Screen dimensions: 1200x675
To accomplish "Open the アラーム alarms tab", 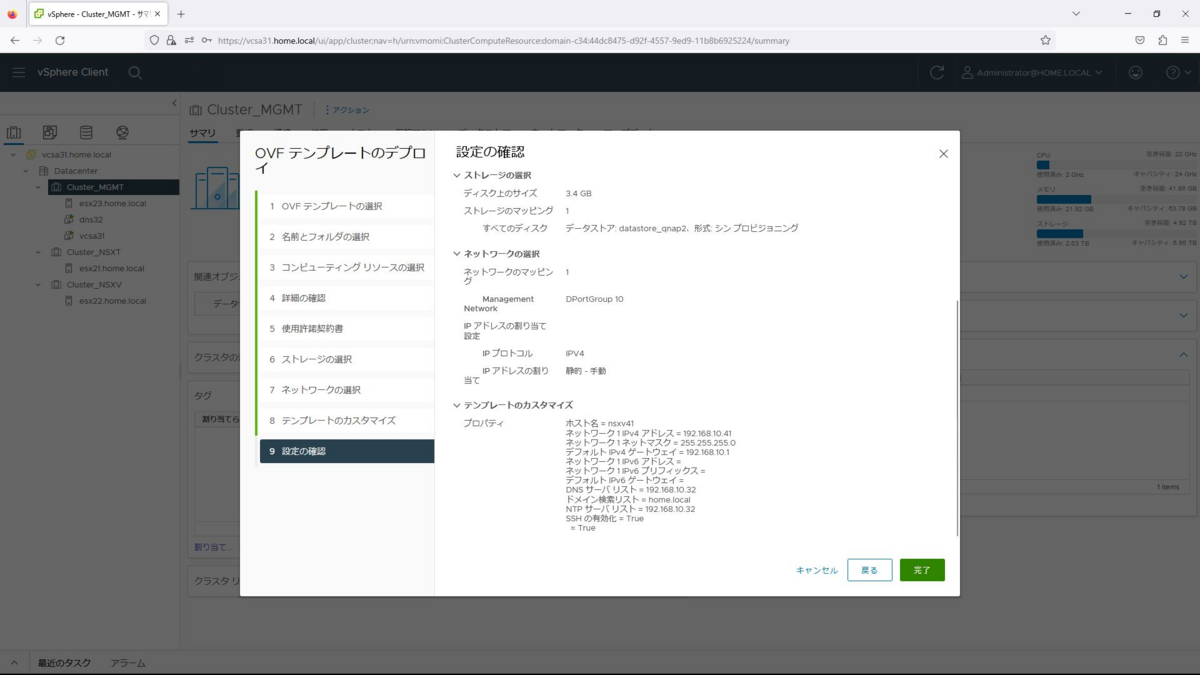I will point(128,663).
